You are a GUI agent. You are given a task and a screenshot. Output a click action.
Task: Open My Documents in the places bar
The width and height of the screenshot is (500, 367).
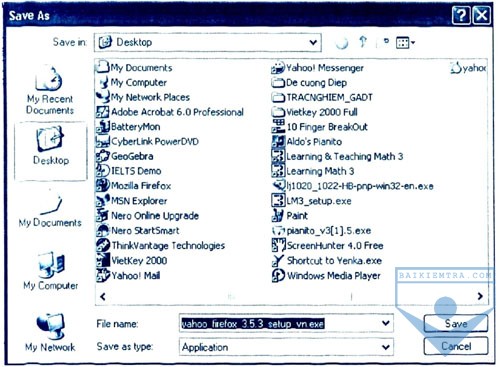[x=50, y=209]
